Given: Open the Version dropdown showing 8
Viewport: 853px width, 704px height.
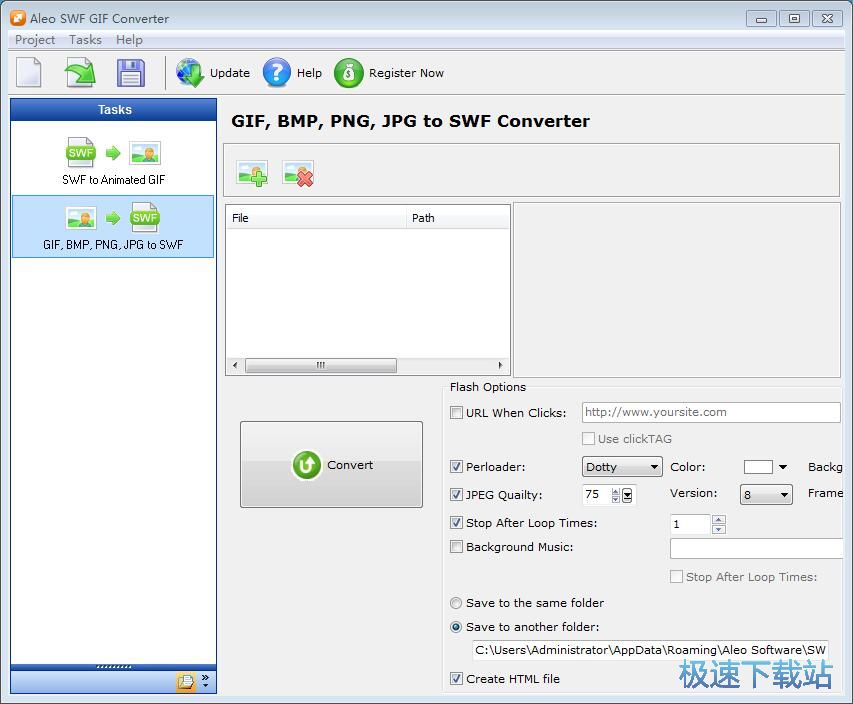Looking at the screenshot, I should 766,495.
